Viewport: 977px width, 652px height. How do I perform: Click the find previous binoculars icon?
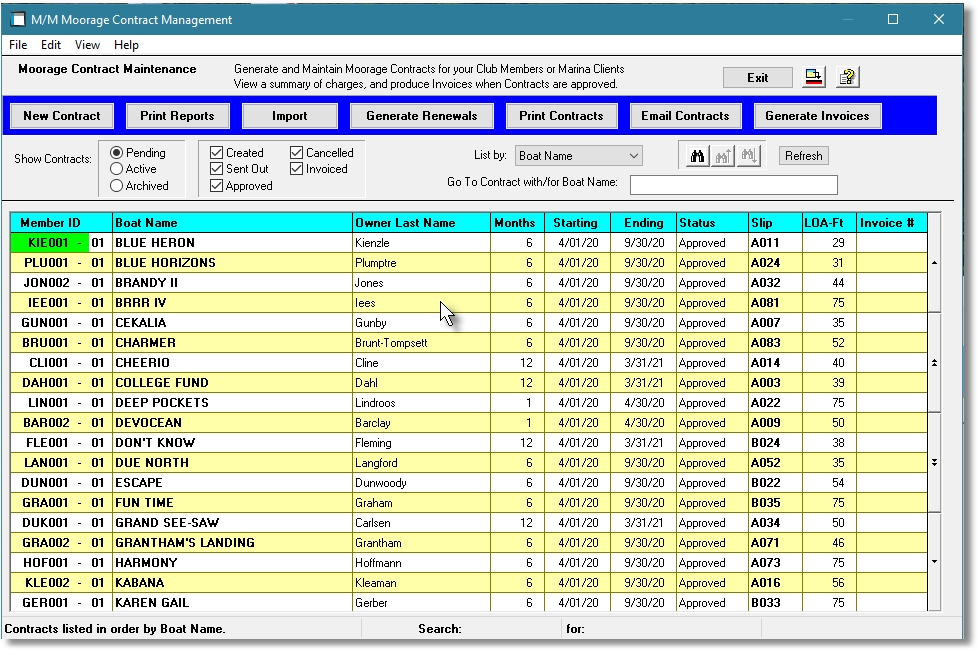722,156
